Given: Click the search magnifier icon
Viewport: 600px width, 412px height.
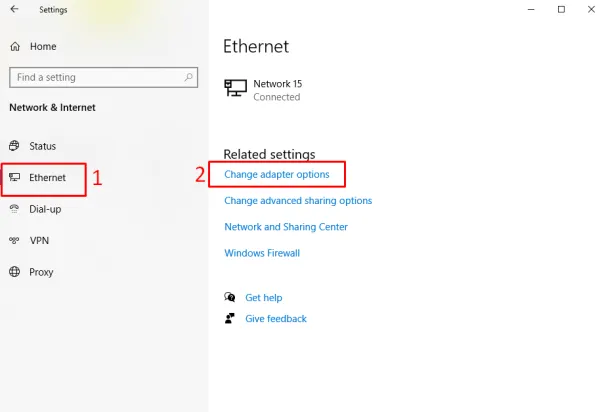Looking at the screenshot, I should click(186, 77).
